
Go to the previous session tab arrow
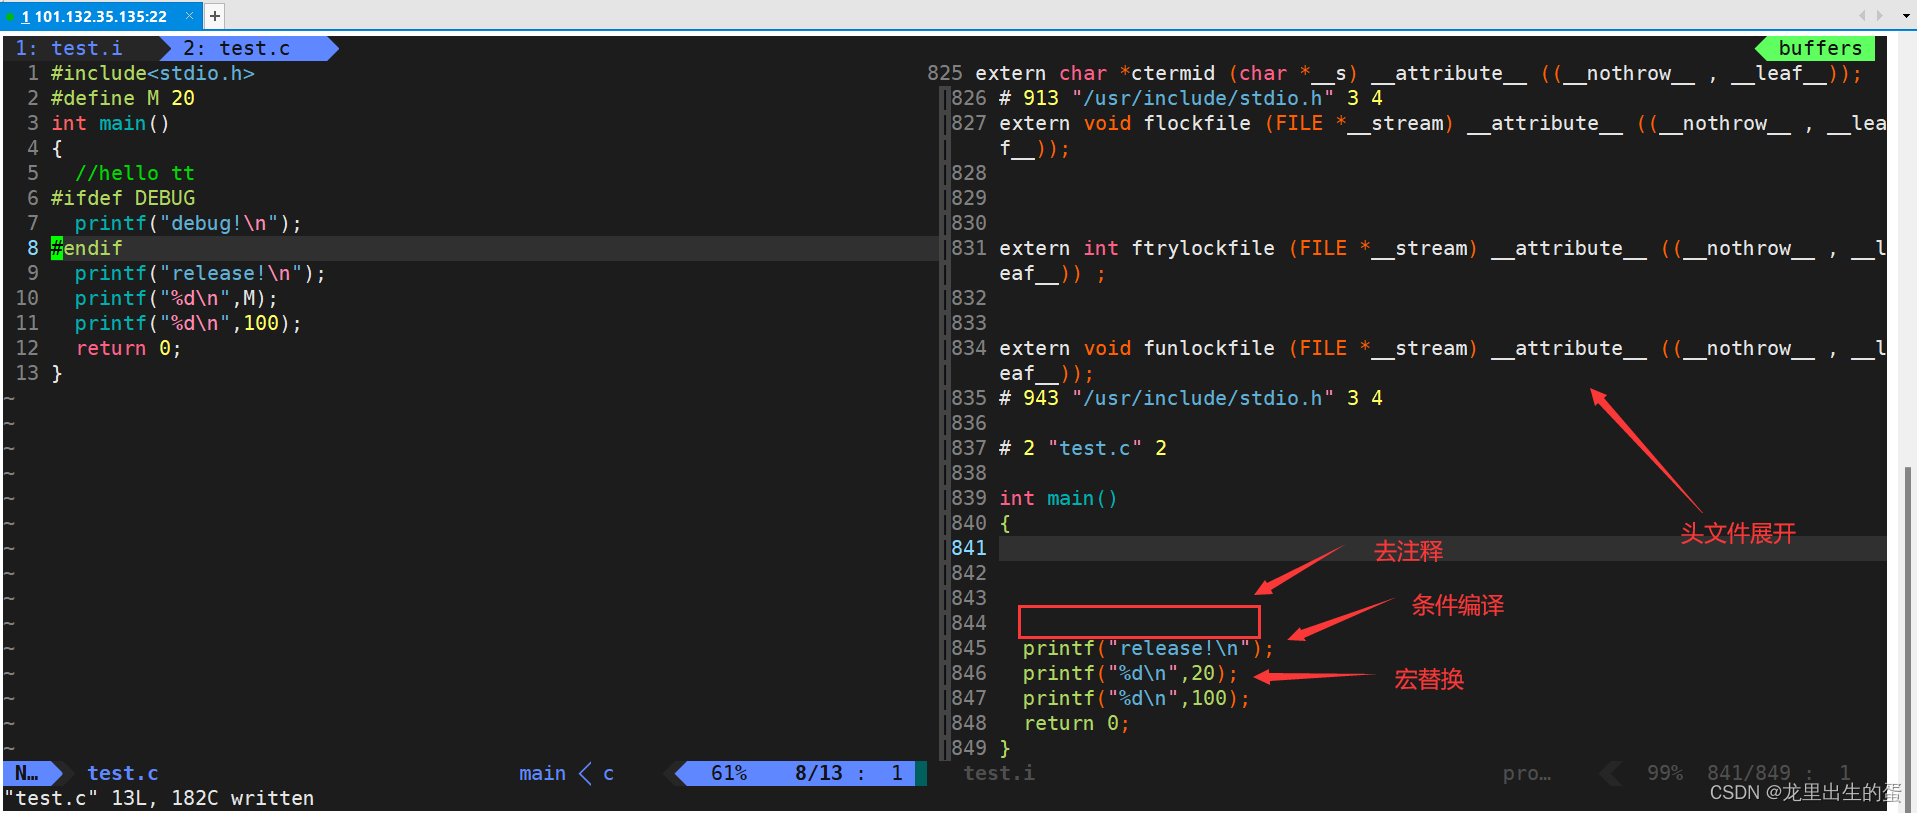pos(1862,16)
